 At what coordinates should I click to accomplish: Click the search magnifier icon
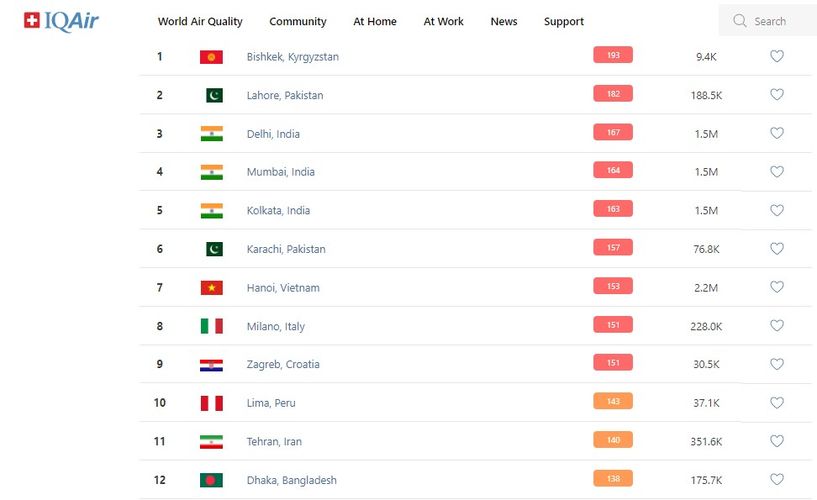pyautogui.click(x=740, y=21)
